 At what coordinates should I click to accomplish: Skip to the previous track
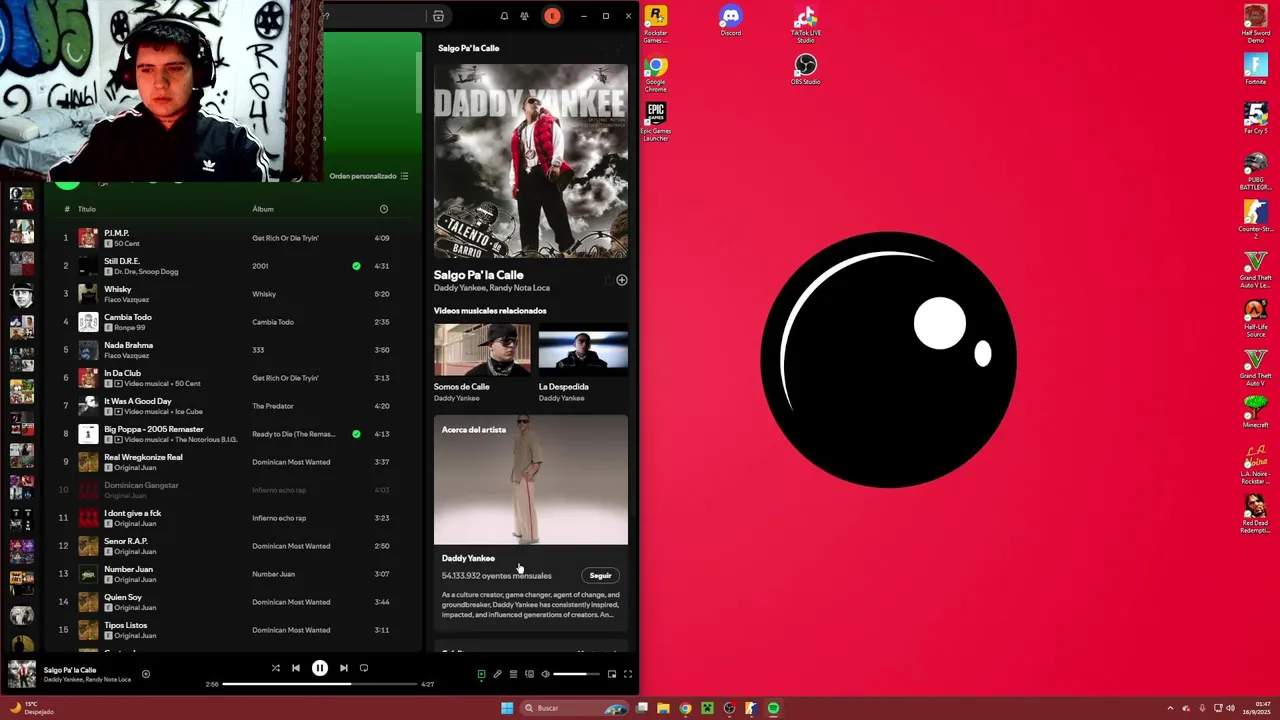(x=296, y=668)
